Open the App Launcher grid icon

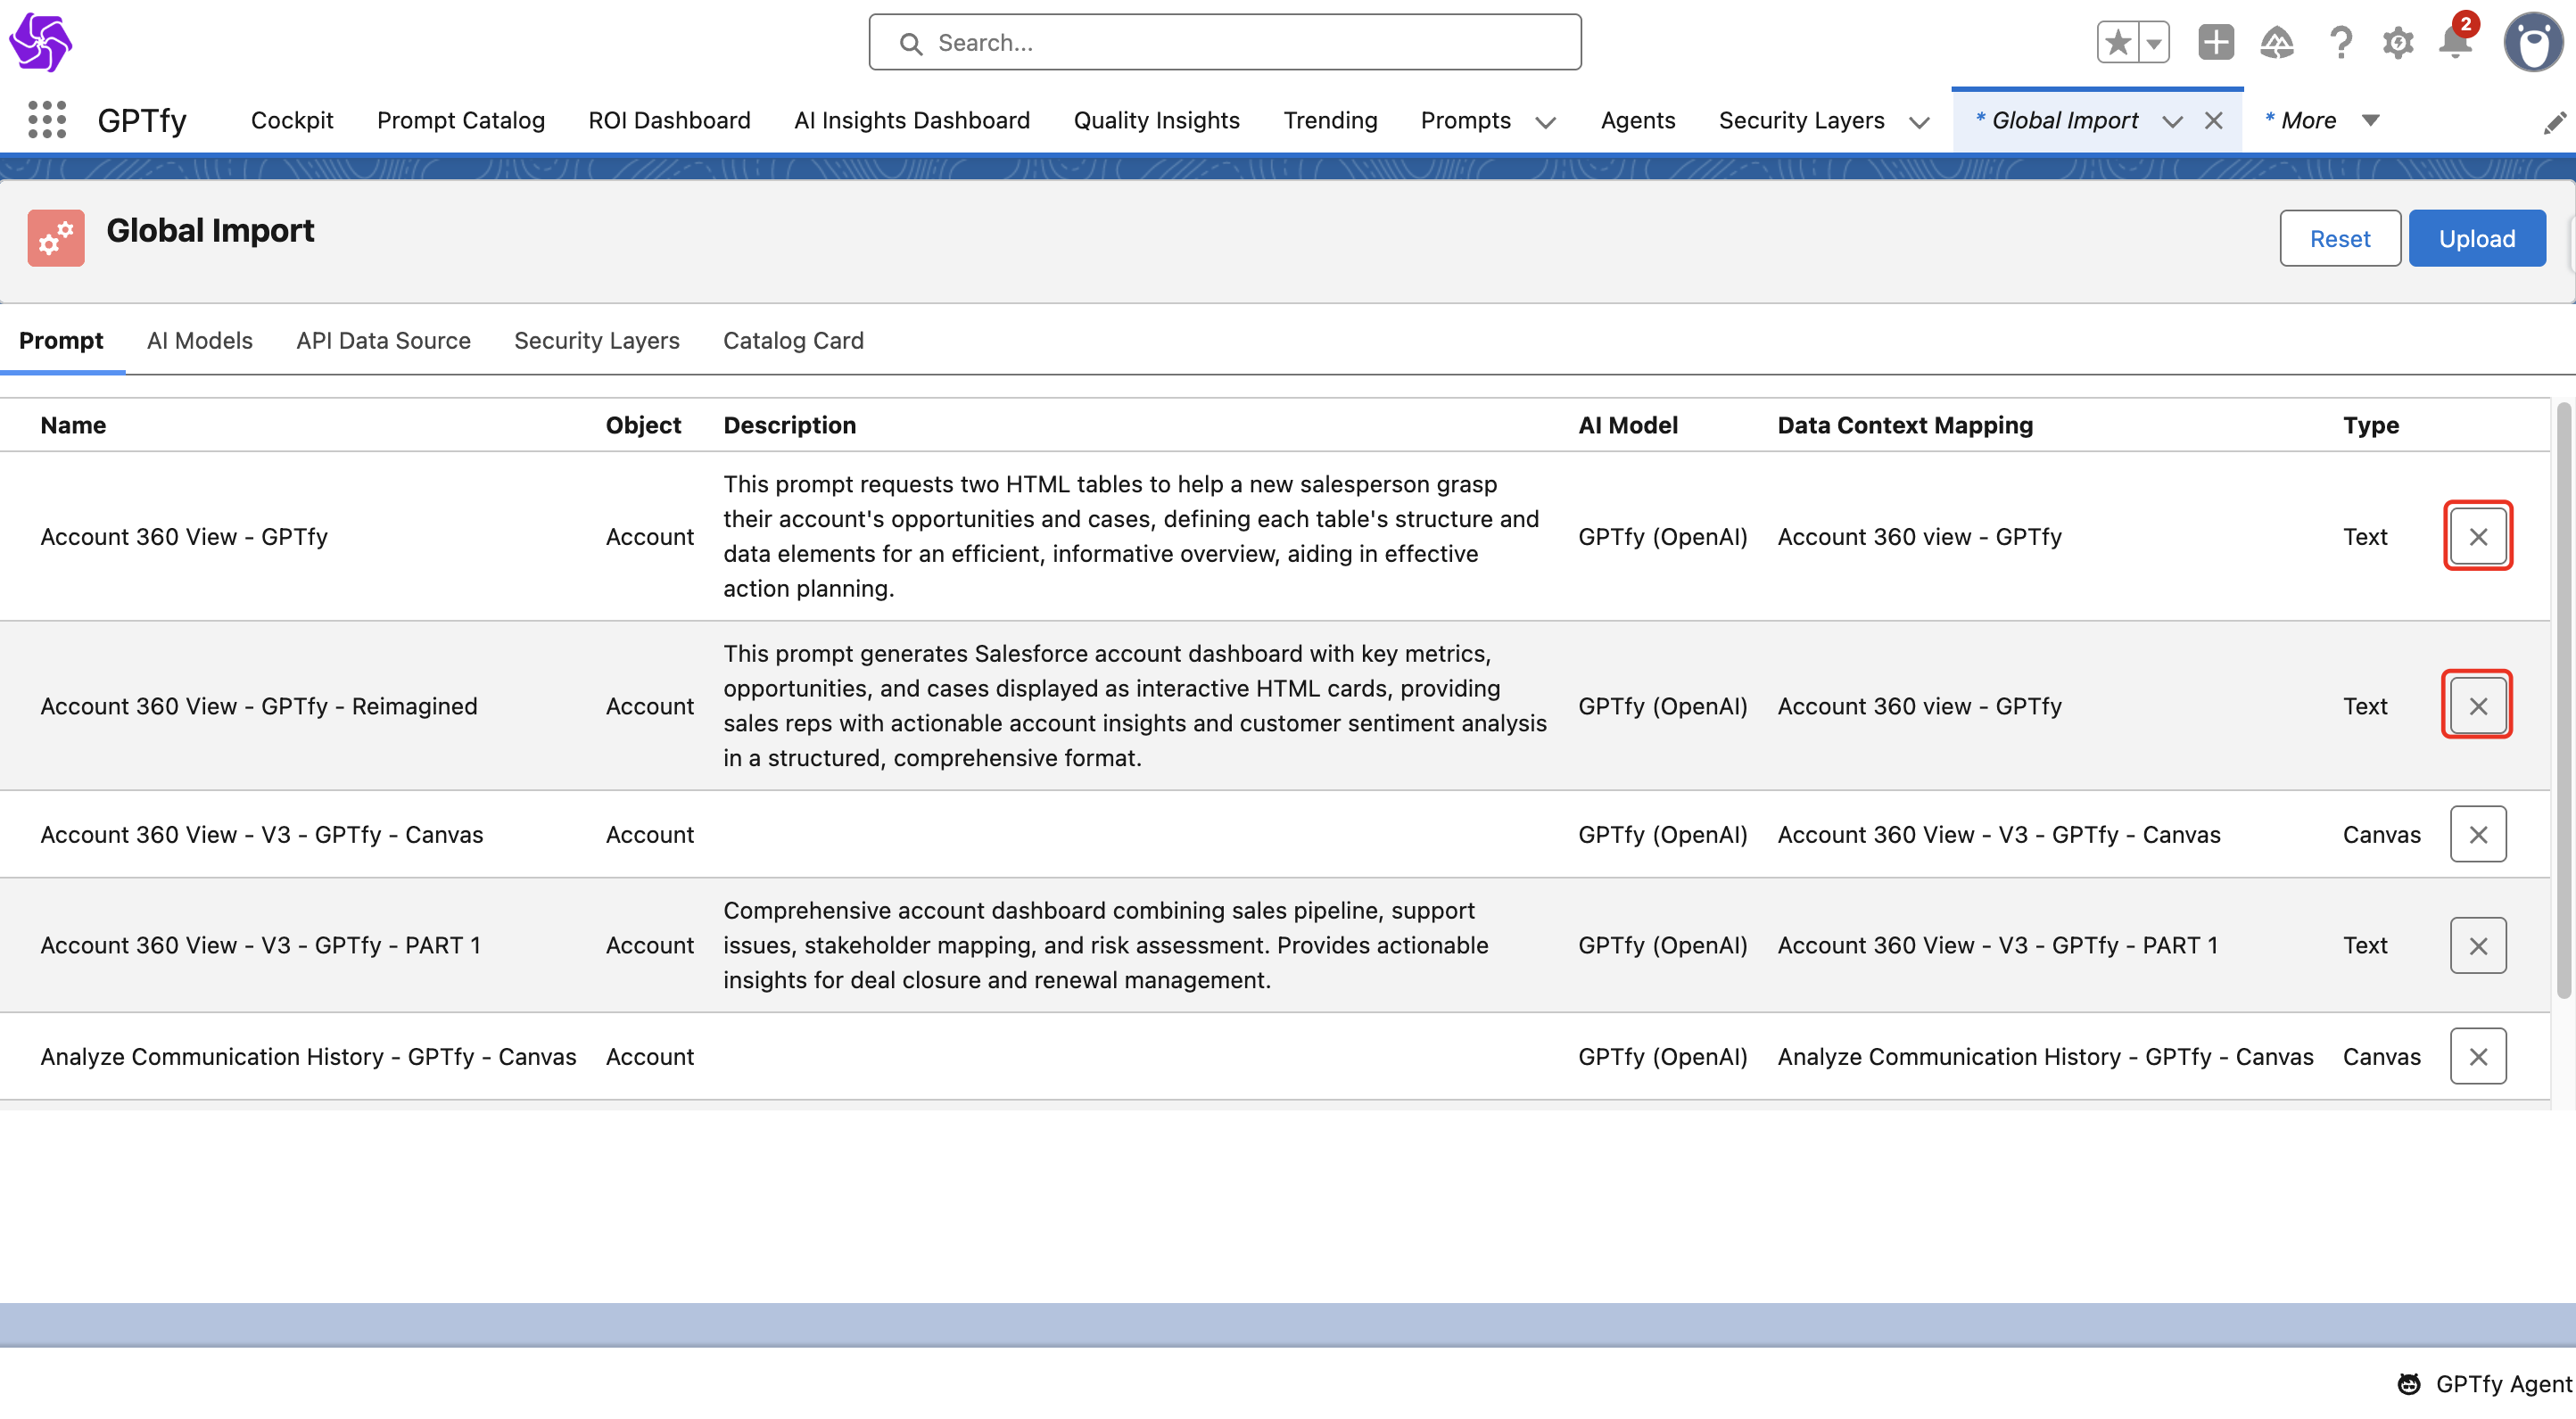47,120
